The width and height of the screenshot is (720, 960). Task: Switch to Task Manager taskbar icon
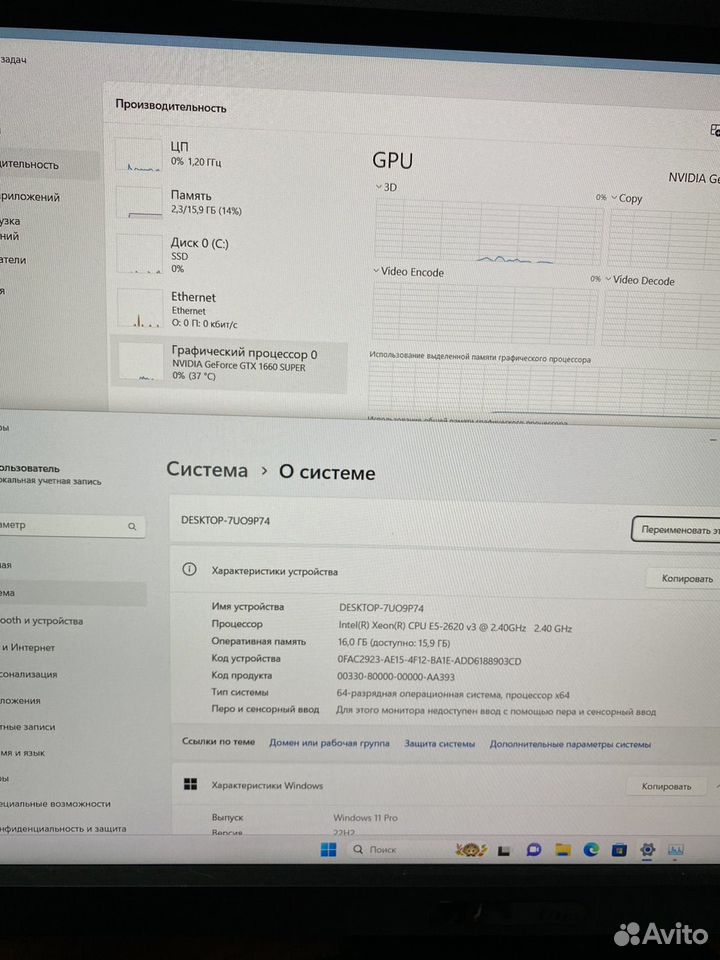(x=677, y=850)
